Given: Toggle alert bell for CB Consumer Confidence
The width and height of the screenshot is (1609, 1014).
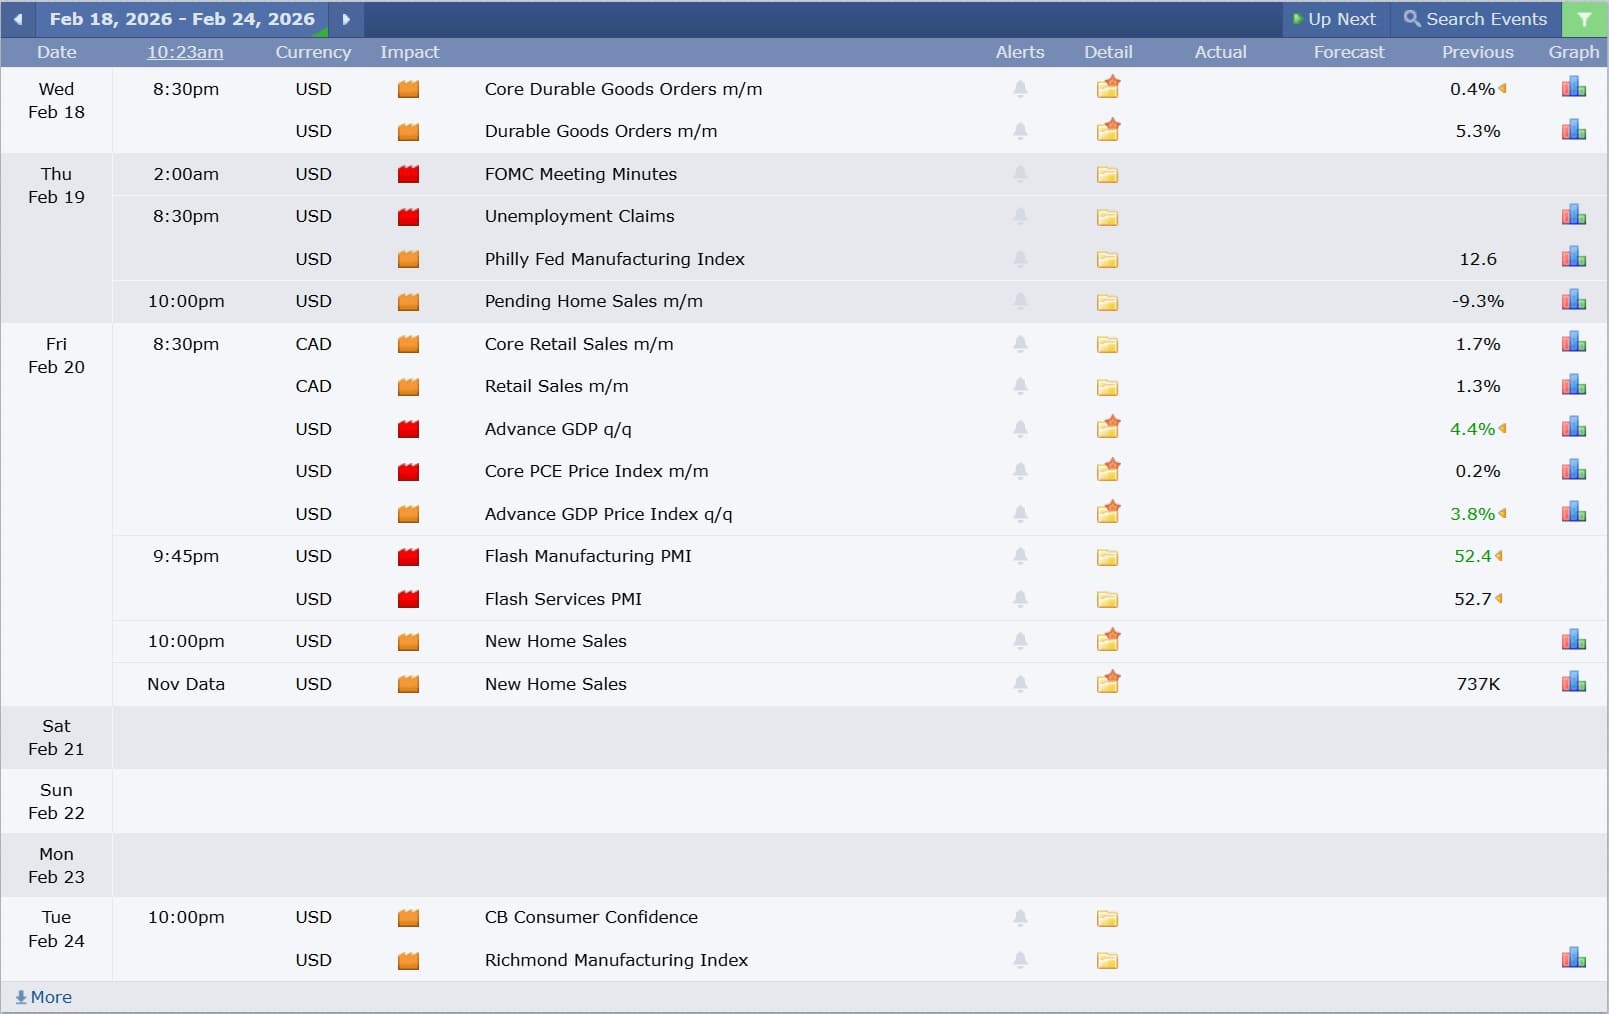Looking at the screenshot, I should (1020, 917).
